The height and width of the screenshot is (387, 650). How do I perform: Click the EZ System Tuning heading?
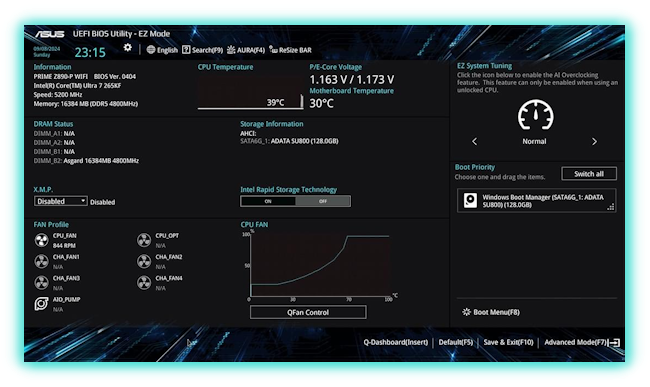coord(484,66)
